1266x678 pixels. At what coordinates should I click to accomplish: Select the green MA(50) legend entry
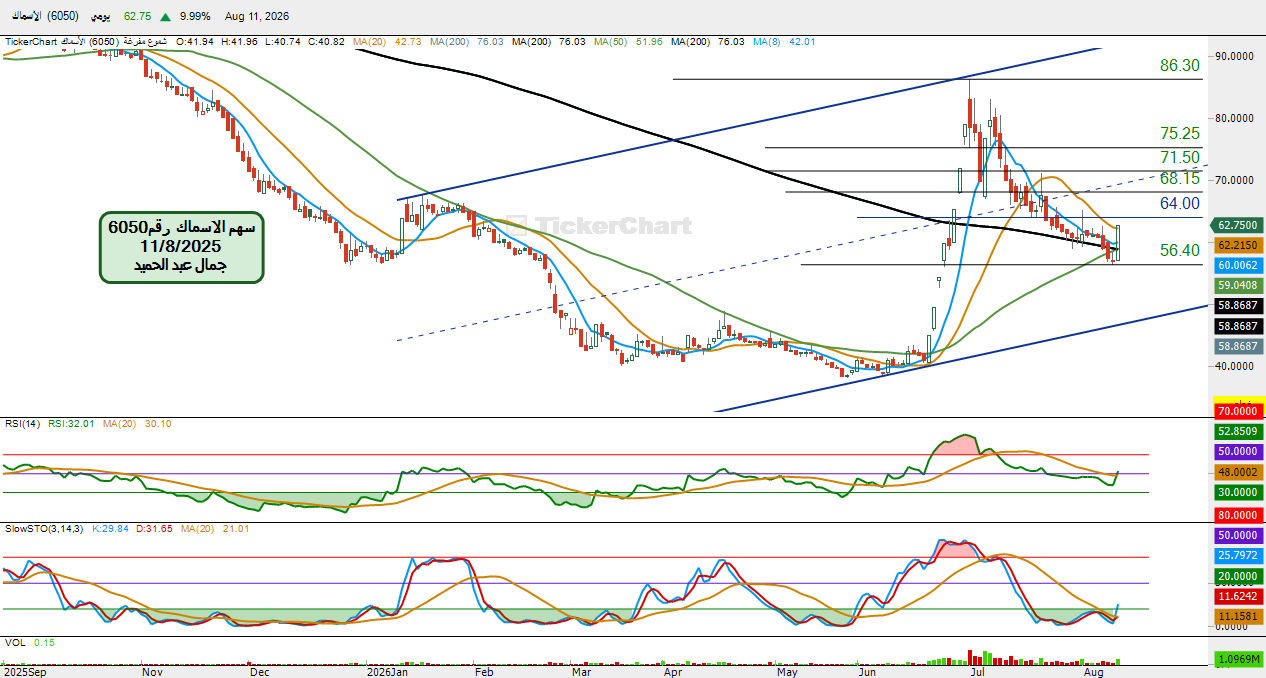pyautogui.click(x=609, y=41)
